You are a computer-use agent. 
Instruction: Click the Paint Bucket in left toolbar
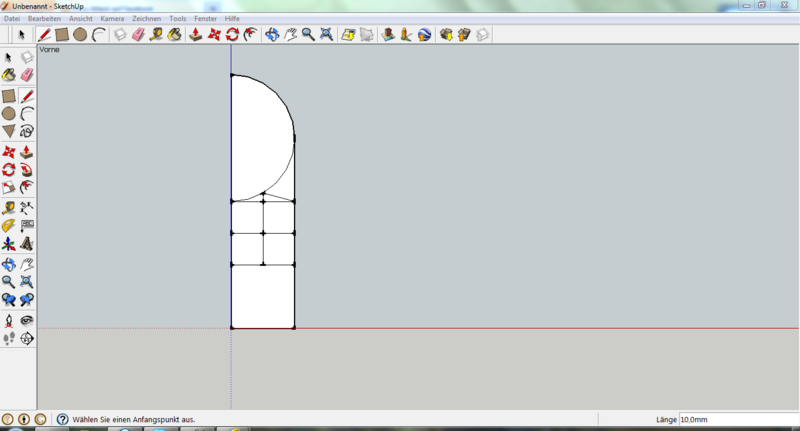9,74
